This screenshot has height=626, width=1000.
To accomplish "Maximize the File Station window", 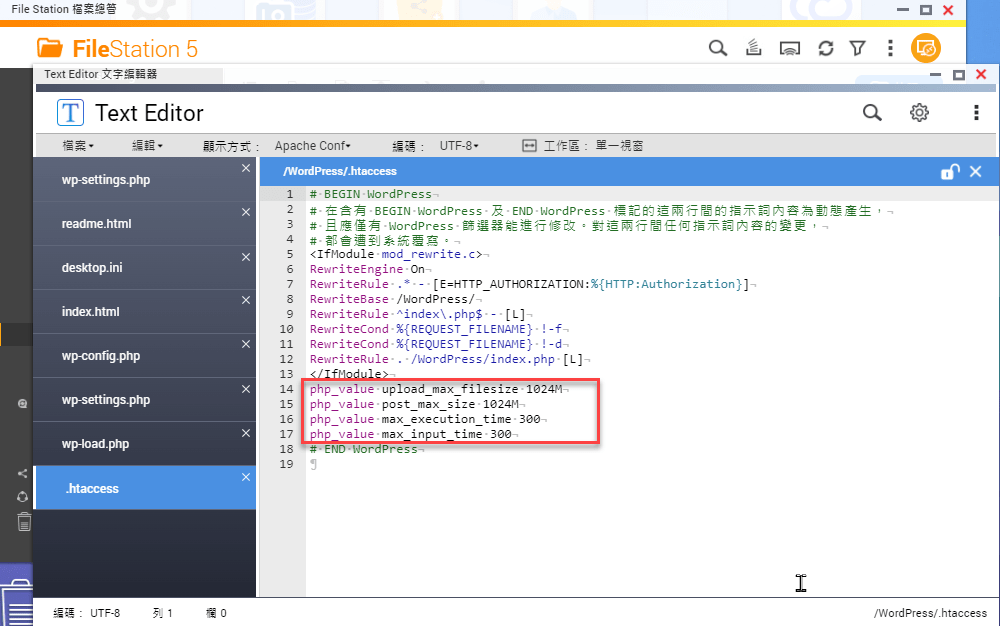I will pos(926,10).
